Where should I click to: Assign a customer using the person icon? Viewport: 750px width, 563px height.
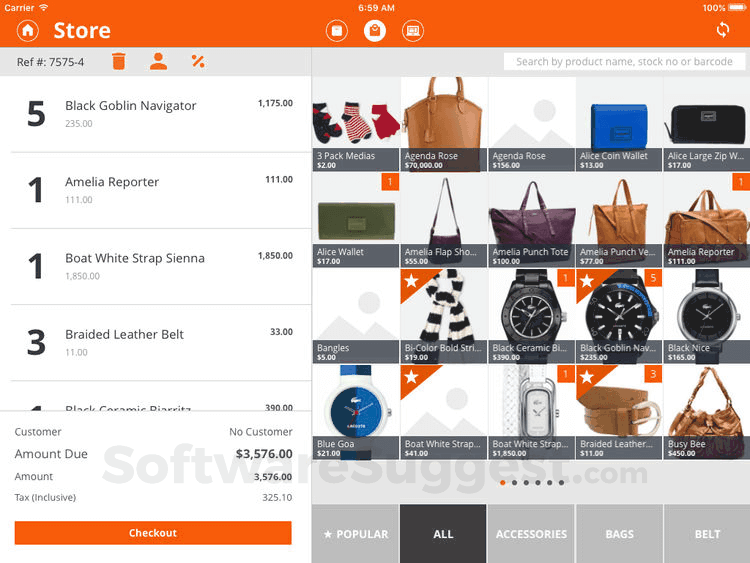coord(158,61)
